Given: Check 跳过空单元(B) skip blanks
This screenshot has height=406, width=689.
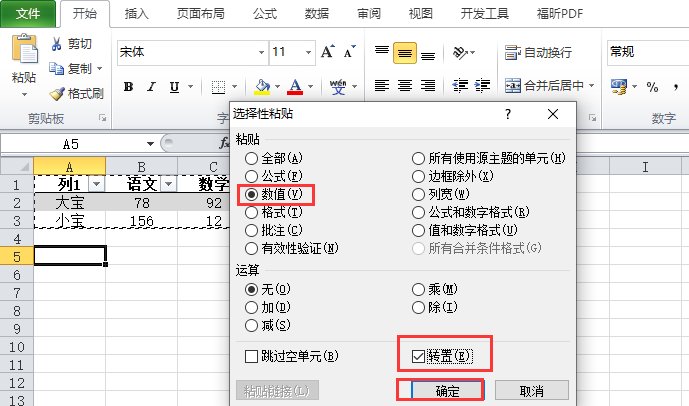Looking at the screenshot, I should click(x=251, y=356).
